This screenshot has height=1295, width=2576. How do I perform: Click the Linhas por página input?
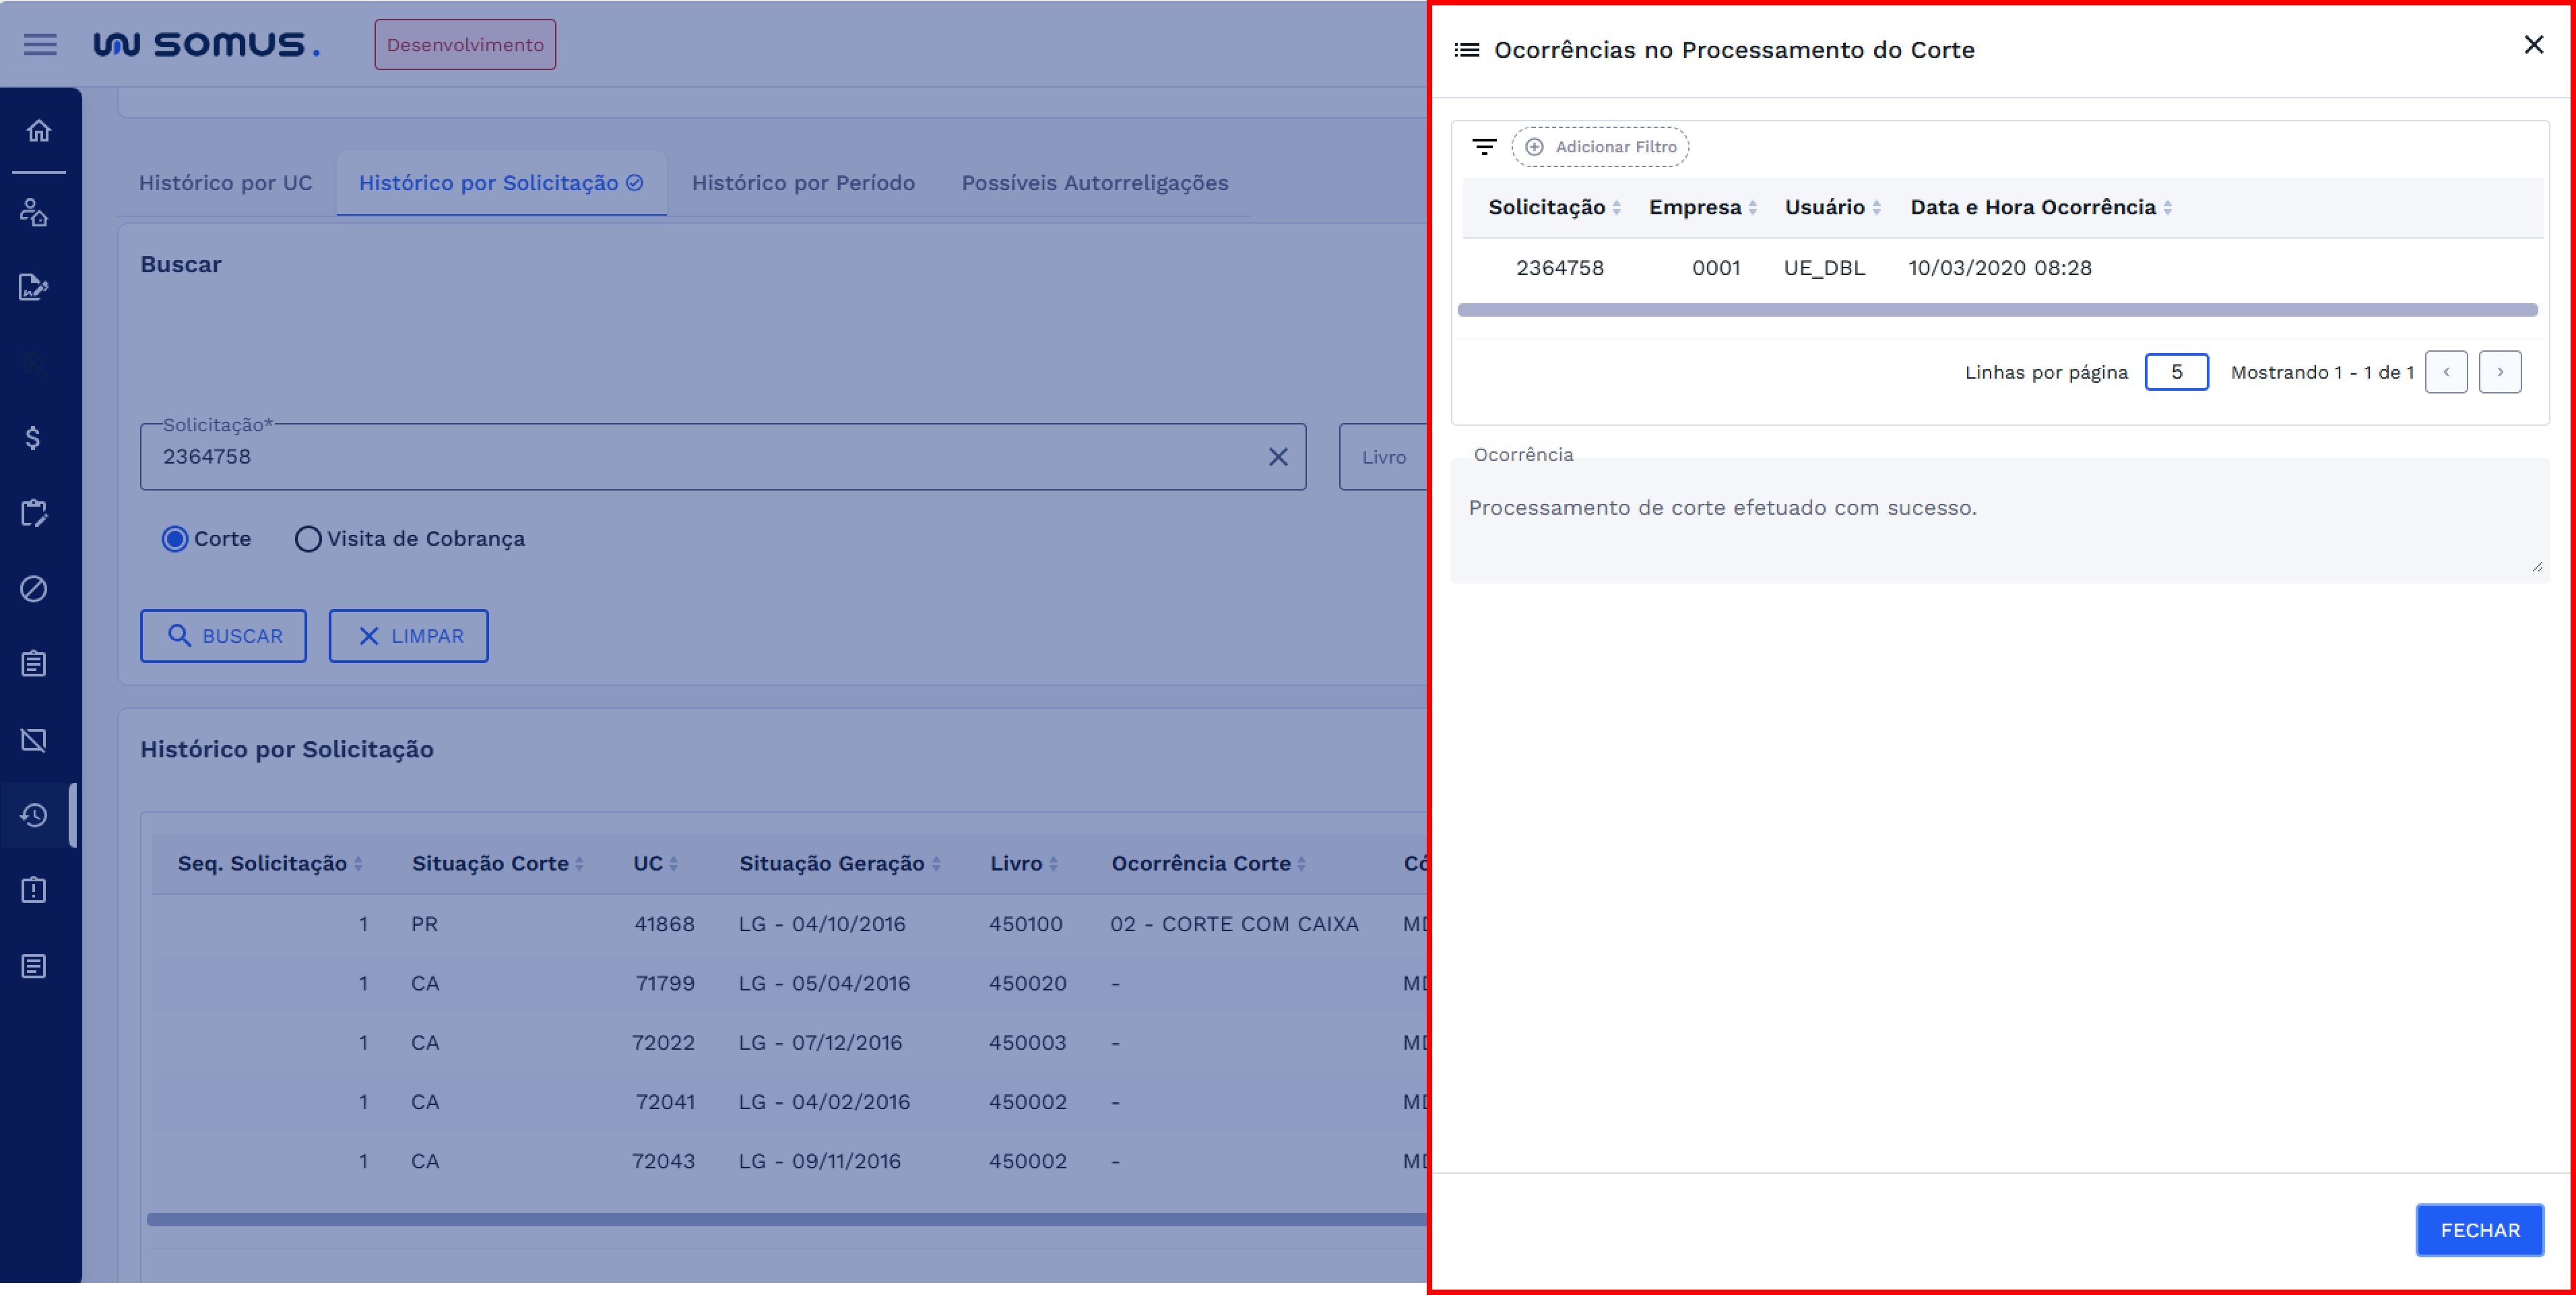pyautogui.click(x=2176, y=372)
